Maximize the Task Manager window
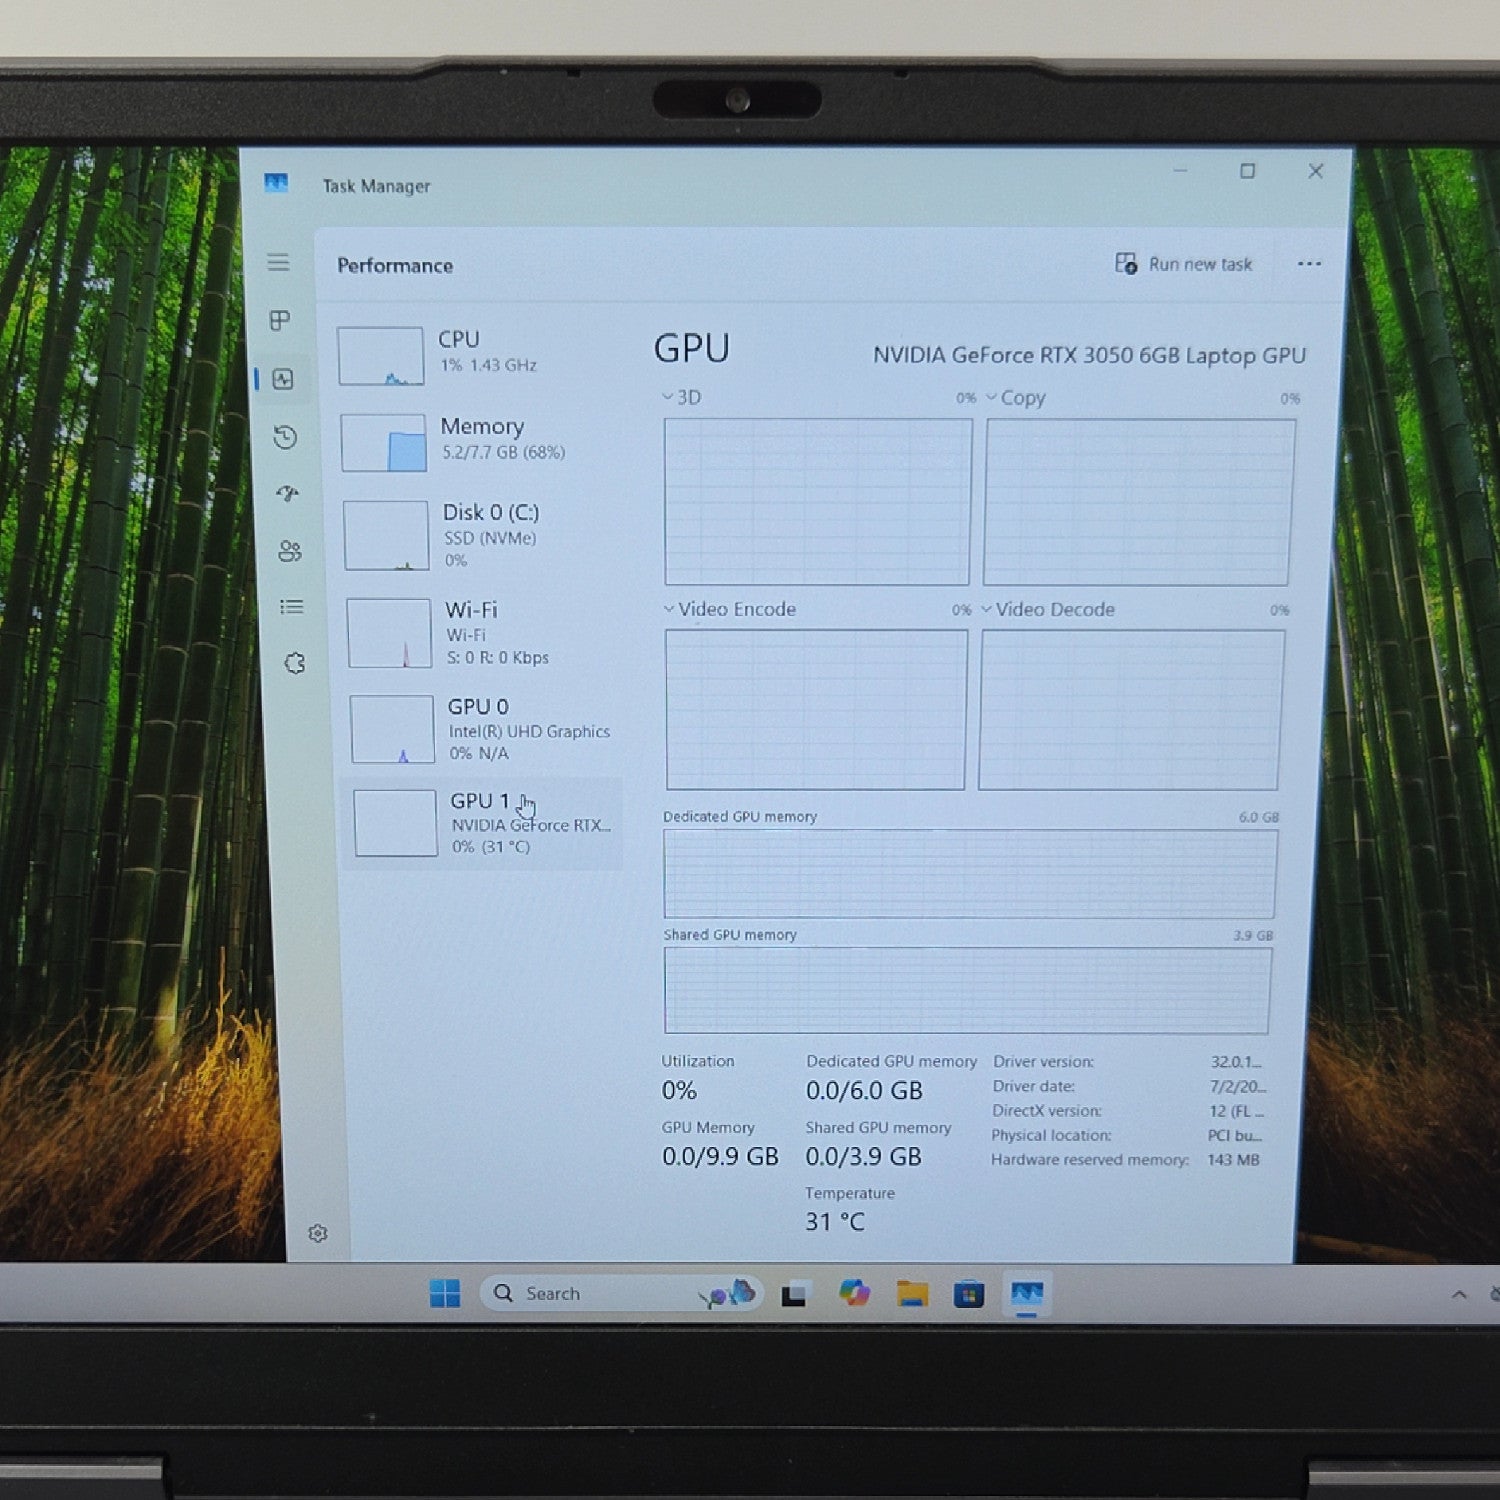The height and width of the screenshot is (1500, 1500). click(x=1247, y=171)
